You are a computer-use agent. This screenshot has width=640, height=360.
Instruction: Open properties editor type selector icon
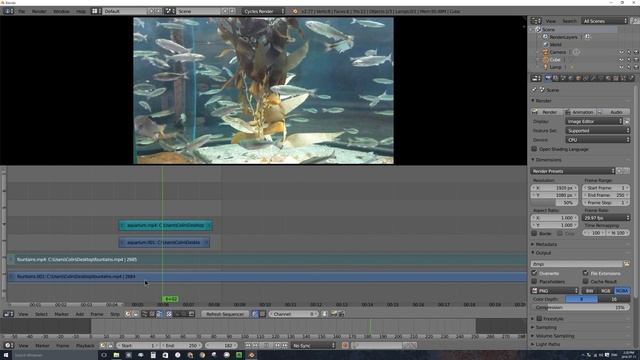pyautogui.click(x=536, y=78)
